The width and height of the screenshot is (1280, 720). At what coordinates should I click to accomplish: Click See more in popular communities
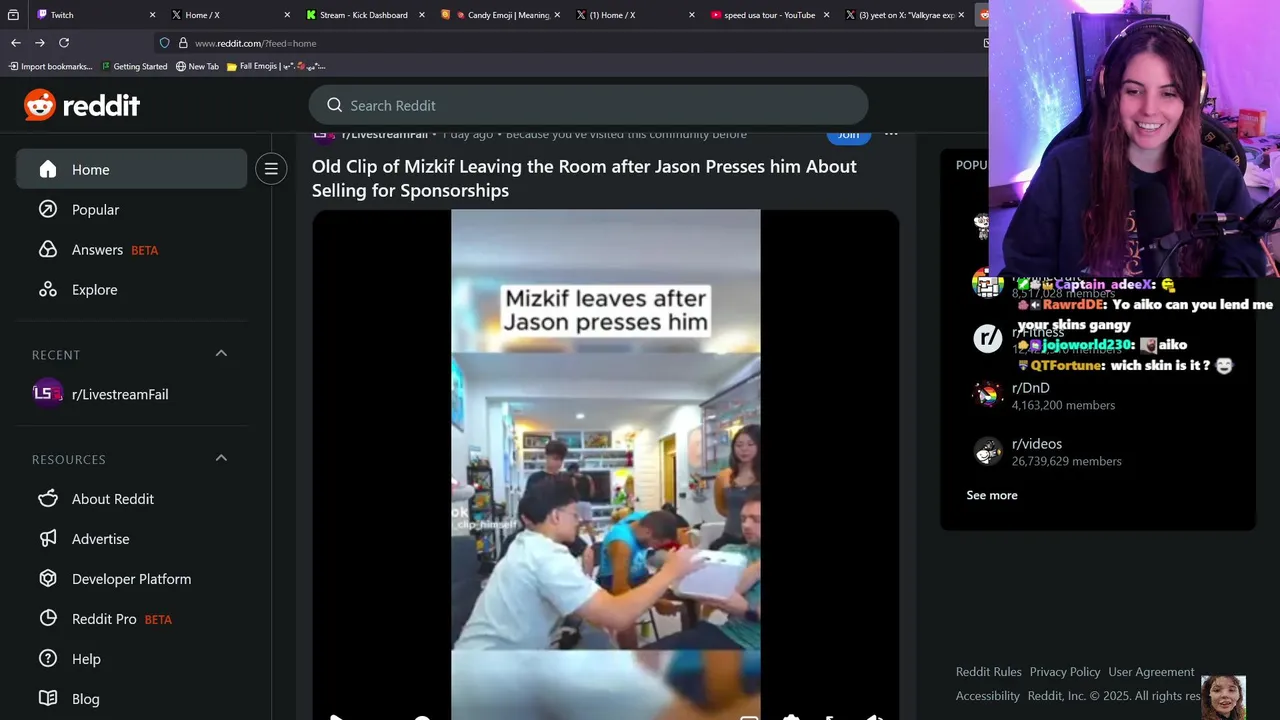[992, 495]
